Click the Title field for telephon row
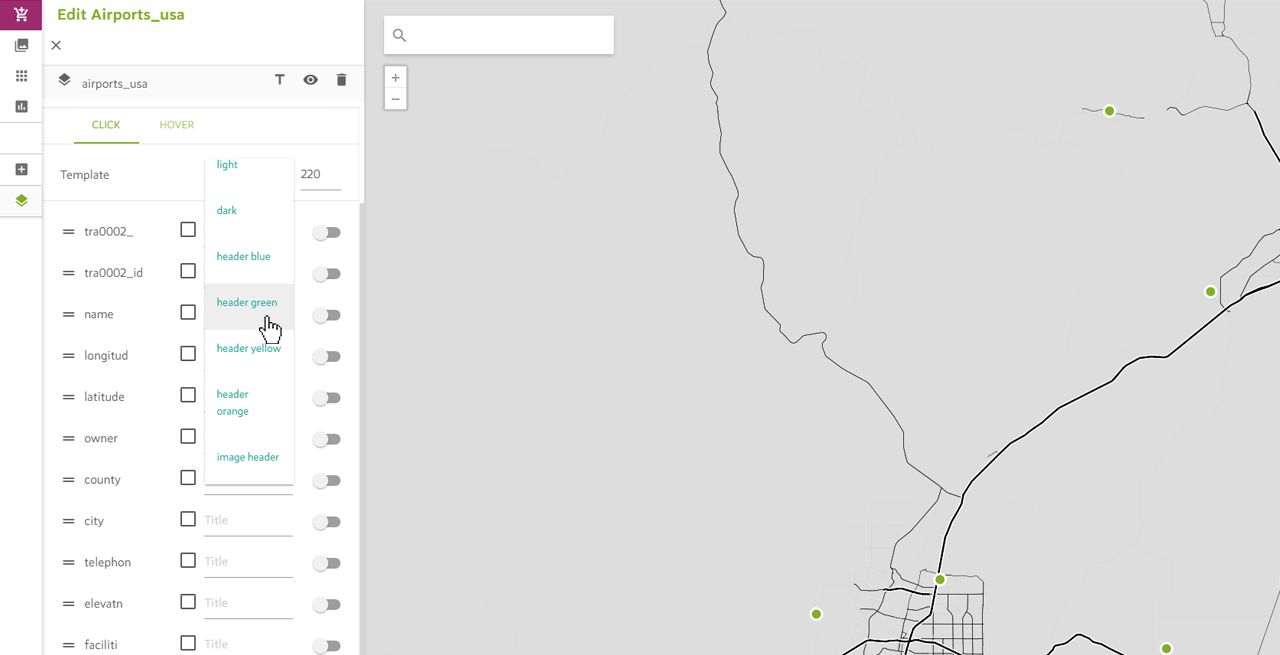Viewport: 1280px width, 655px height. click(x=248, y=561)
